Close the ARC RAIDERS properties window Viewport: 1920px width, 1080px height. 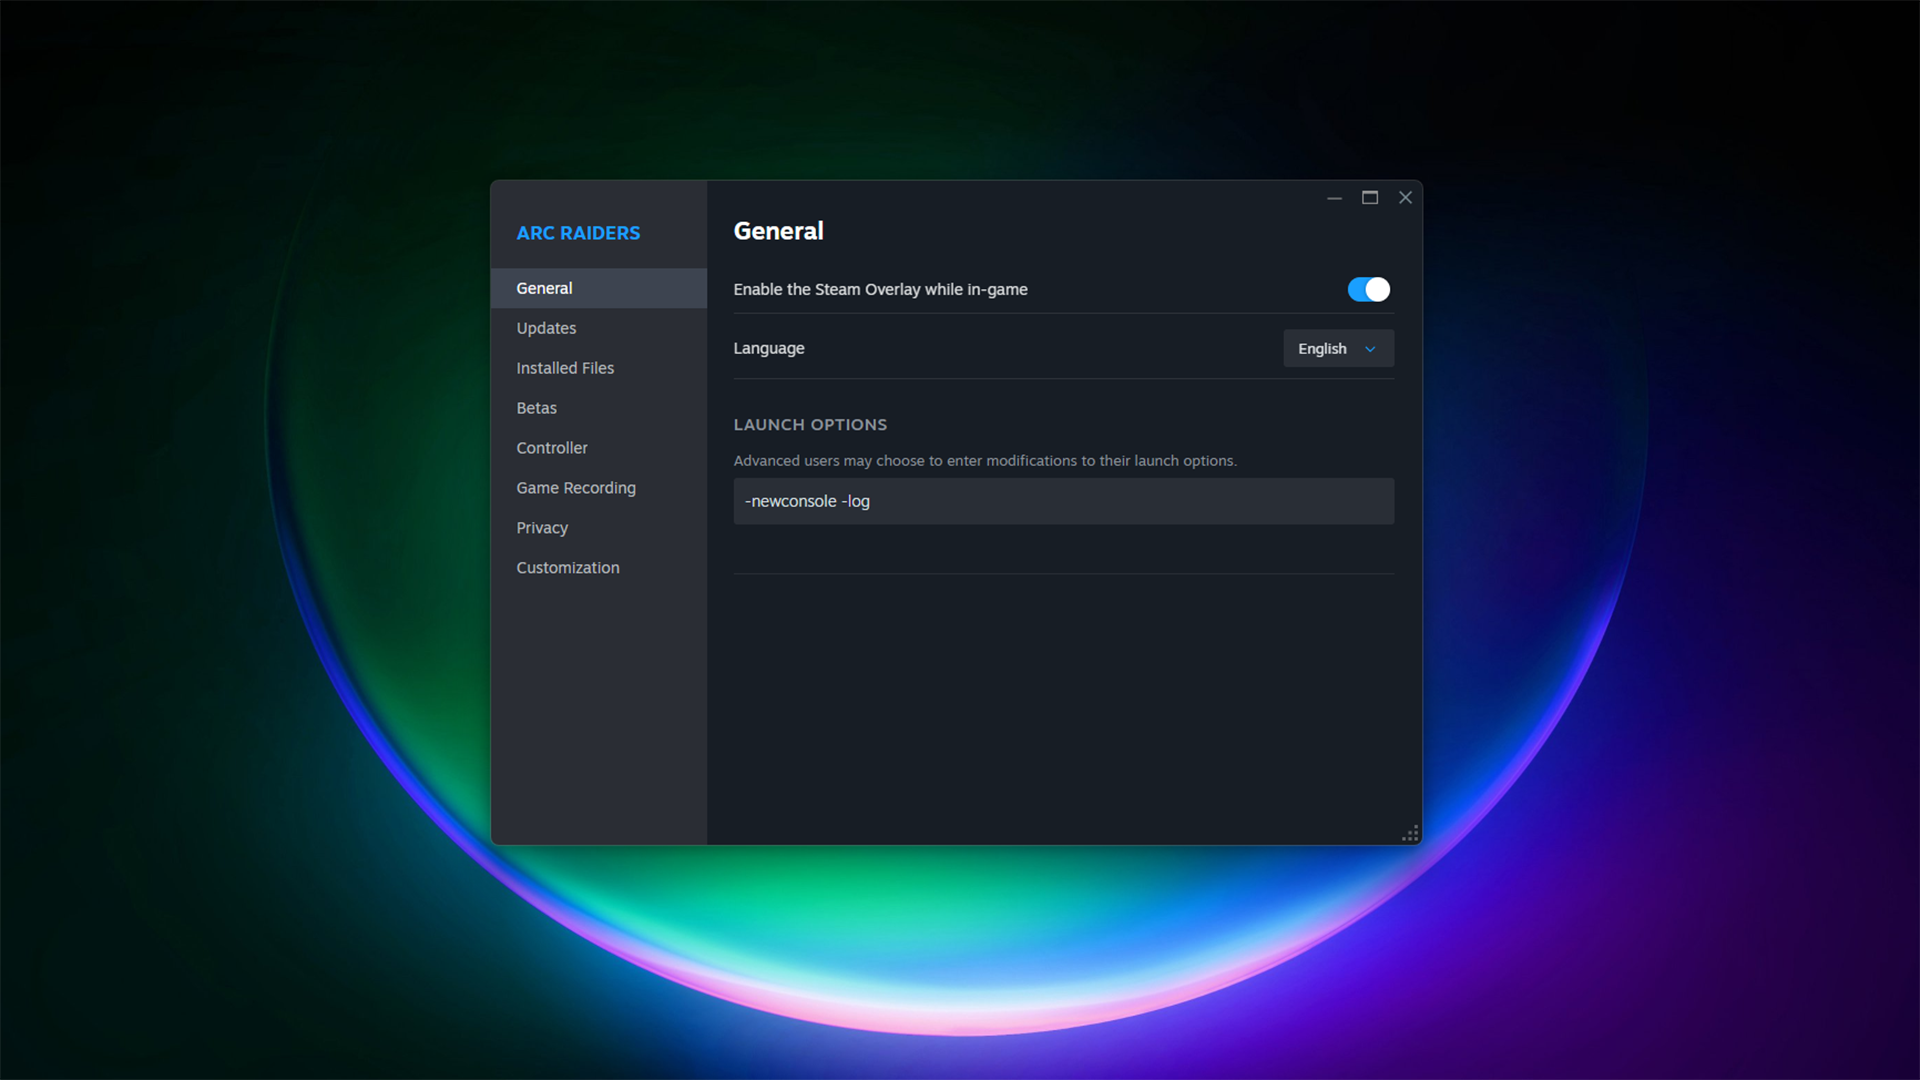[1405, 198]
